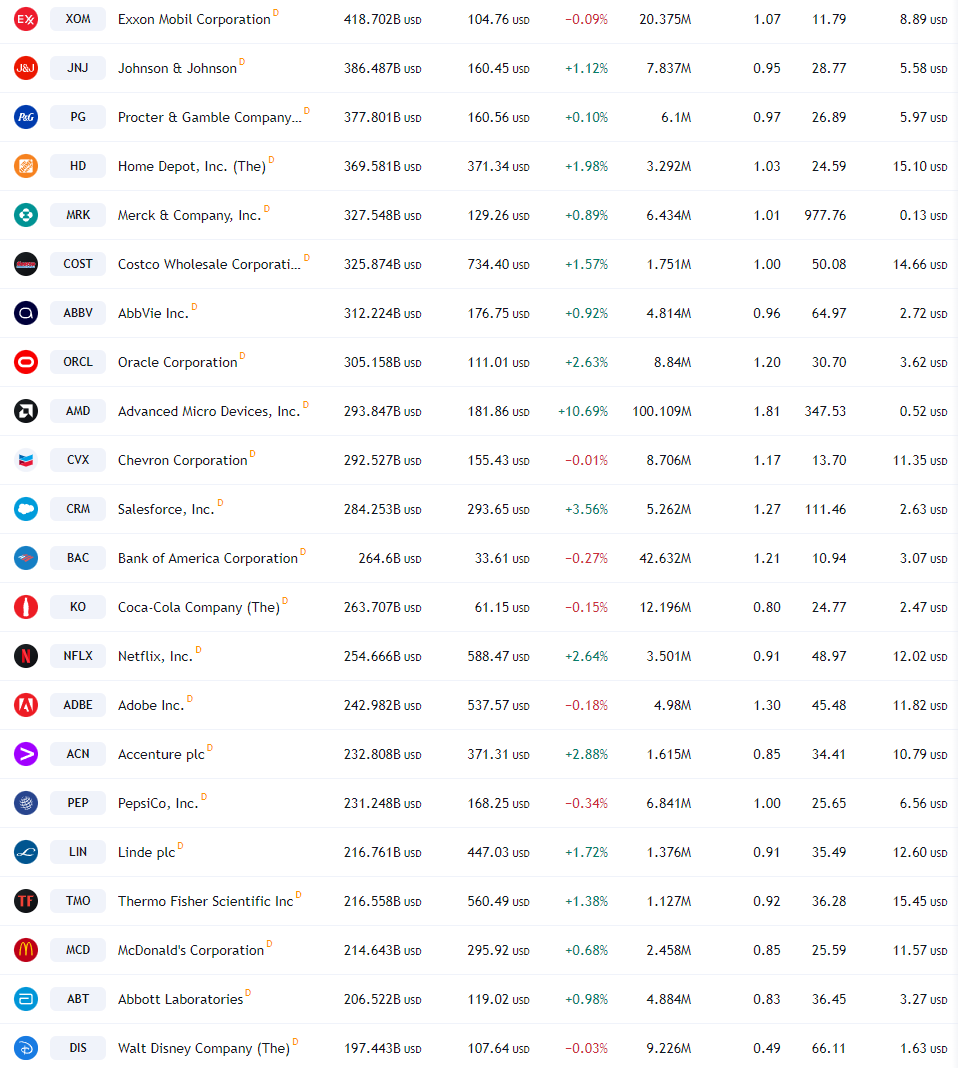The image size is (966, 1068).
Task: Open the PG ticker badge
Action: coord(78,117)
